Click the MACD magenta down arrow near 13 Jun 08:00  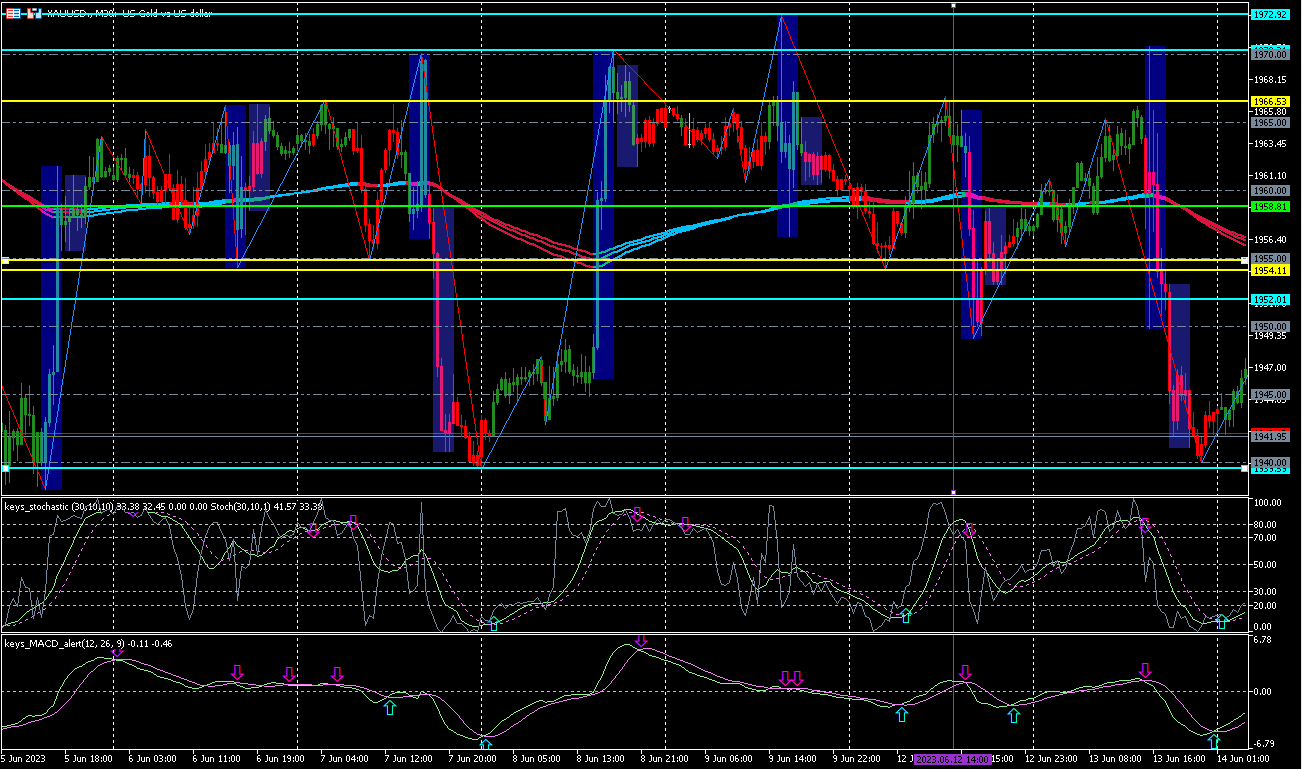point(1145,670)
